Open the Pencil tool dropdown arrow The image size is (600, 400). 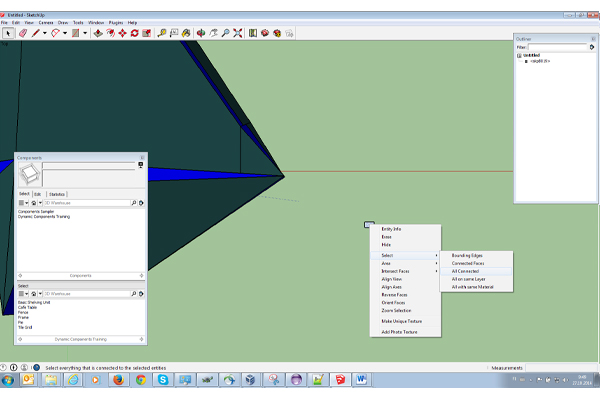(x=45, y=33)
